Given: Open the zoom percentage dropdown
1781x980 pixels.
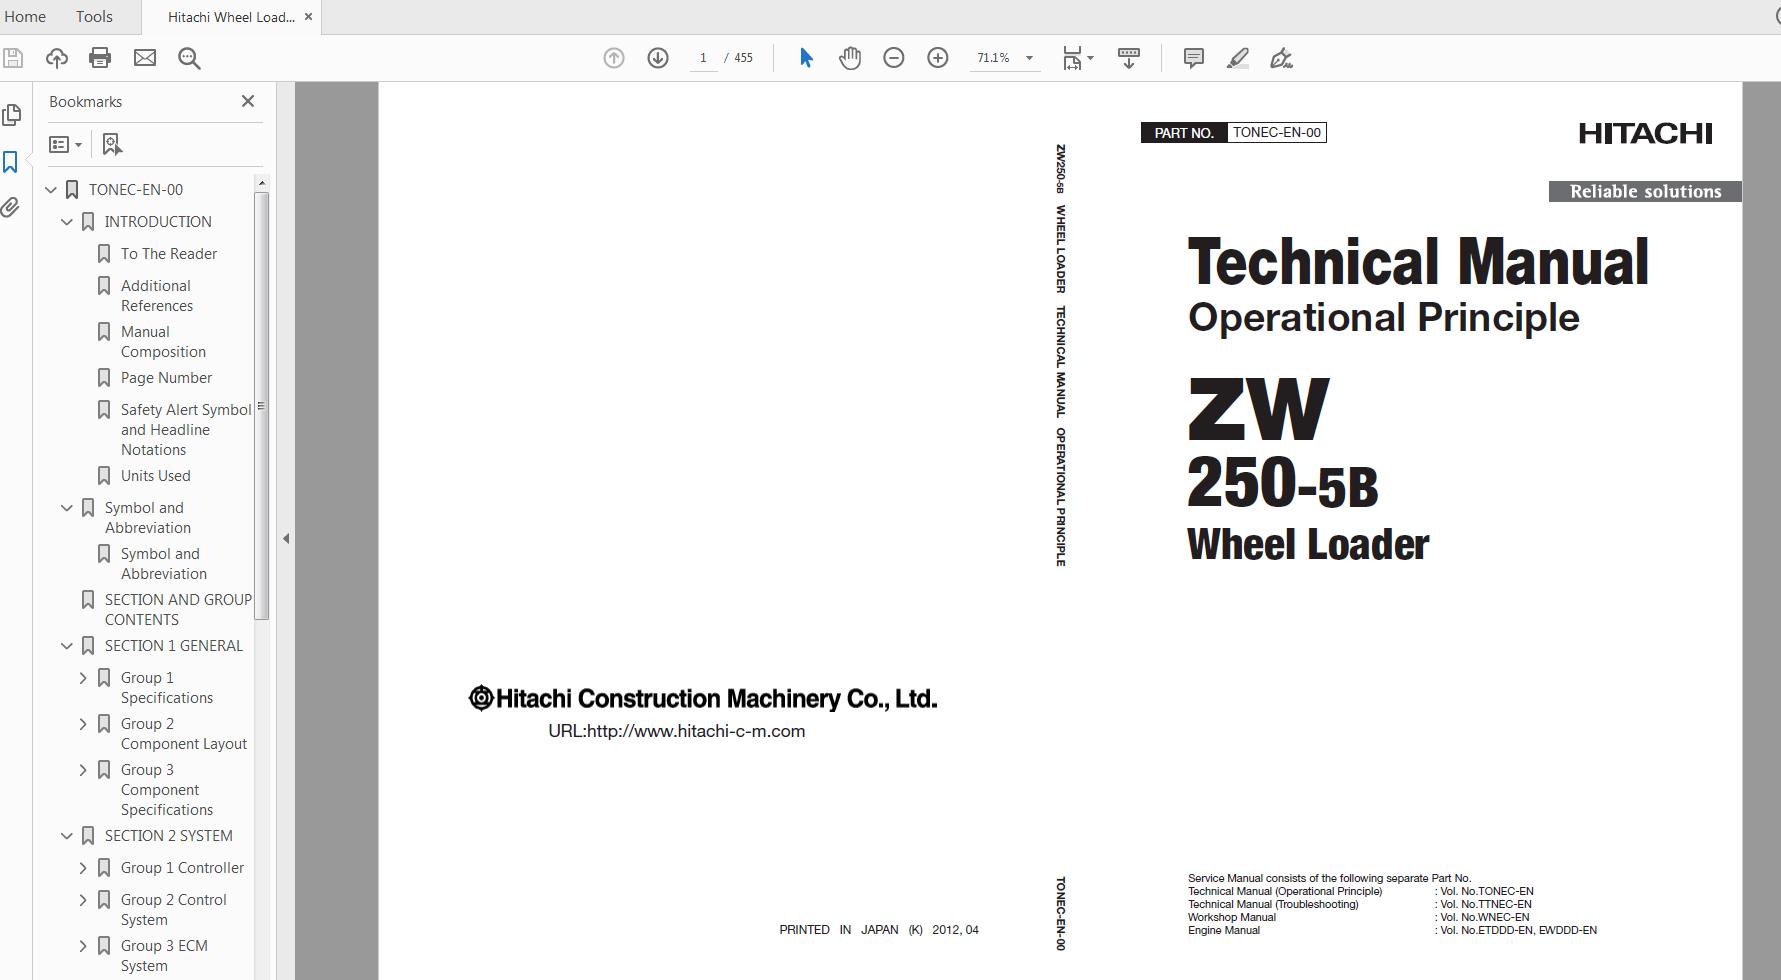Looking at the screenshot, I should (x=1030, y=57).
